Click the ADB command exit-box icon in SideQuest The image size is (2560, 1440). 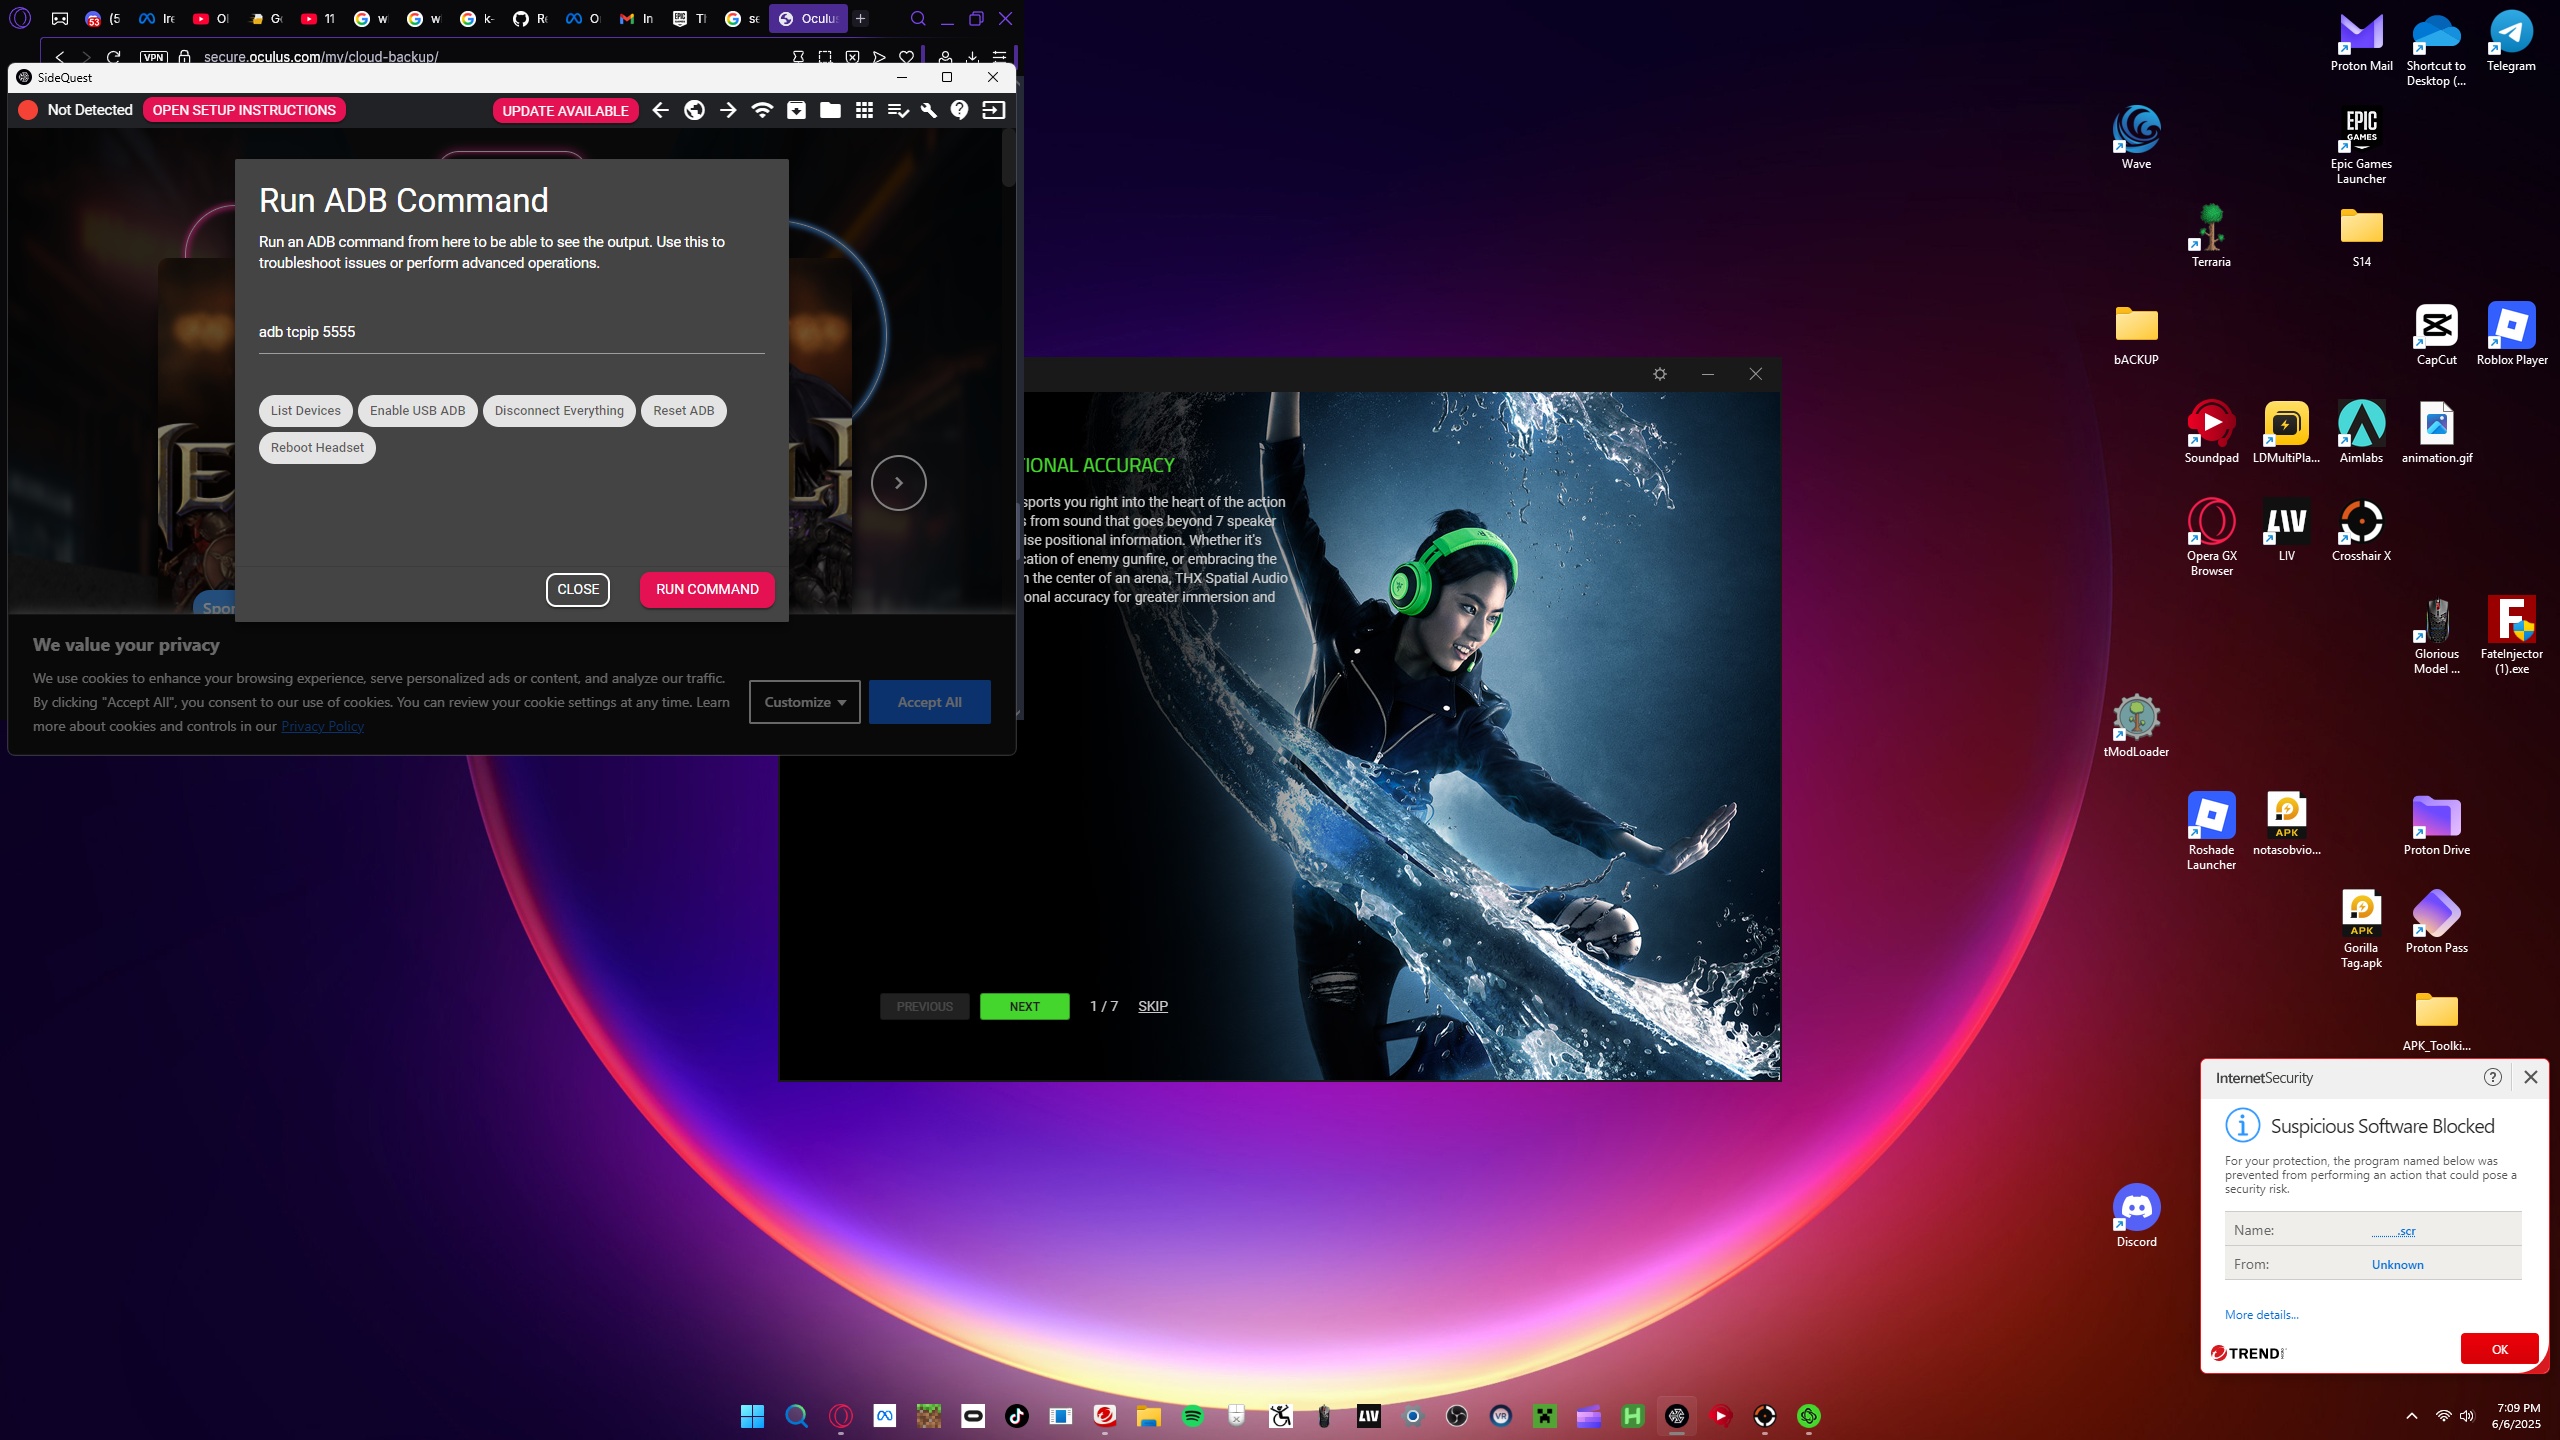coord(994,110)
